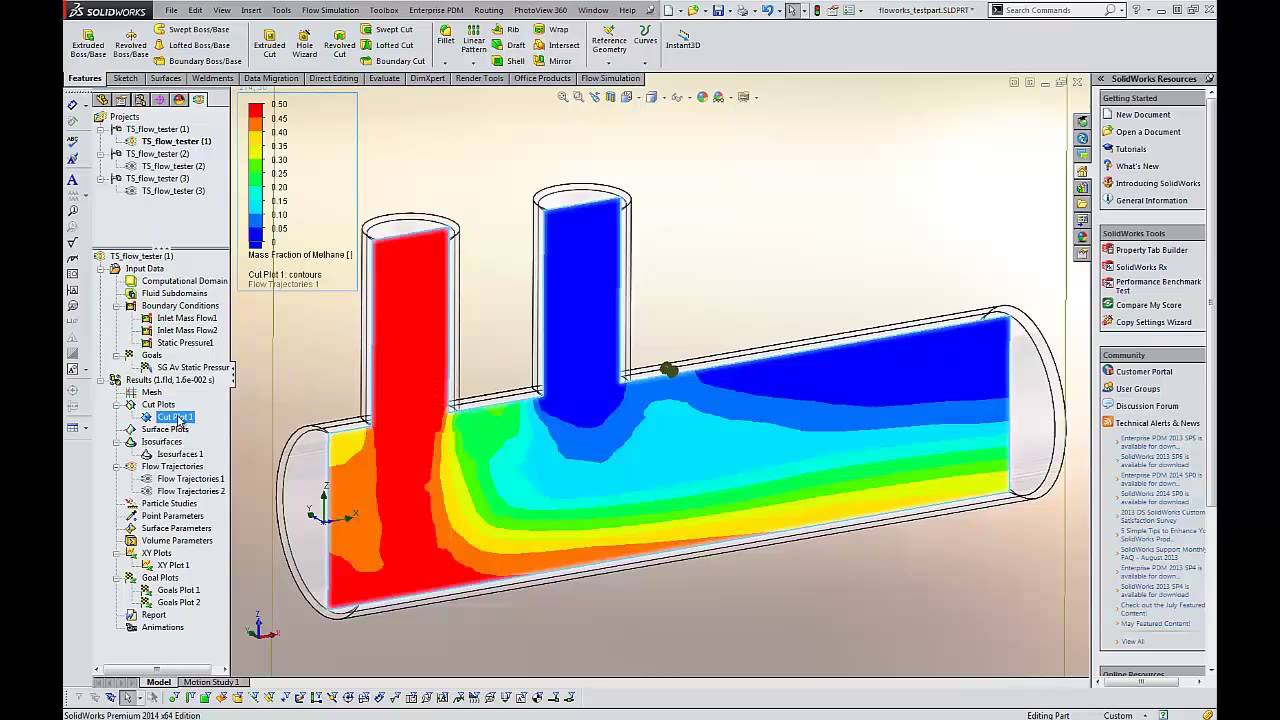Open the Curves tool
The image size is (1280, 720).
pos(646,35)
